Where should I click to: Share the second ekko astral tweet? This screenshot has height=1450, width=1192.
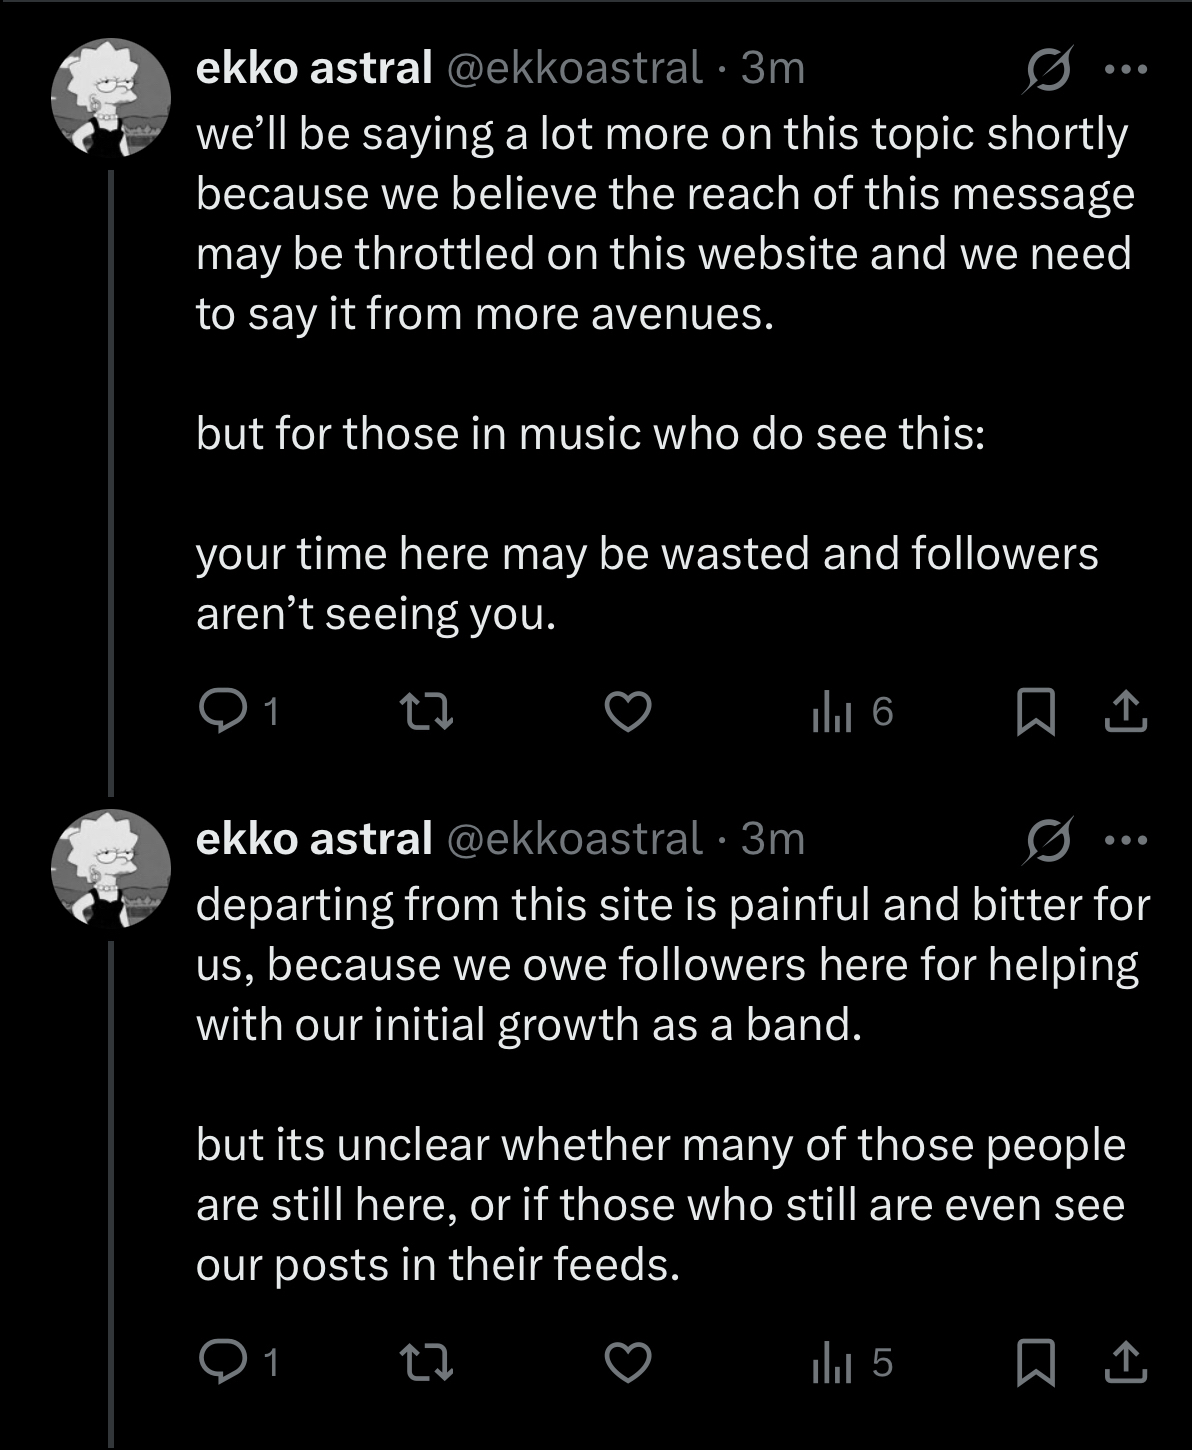pos(1125,1362)
